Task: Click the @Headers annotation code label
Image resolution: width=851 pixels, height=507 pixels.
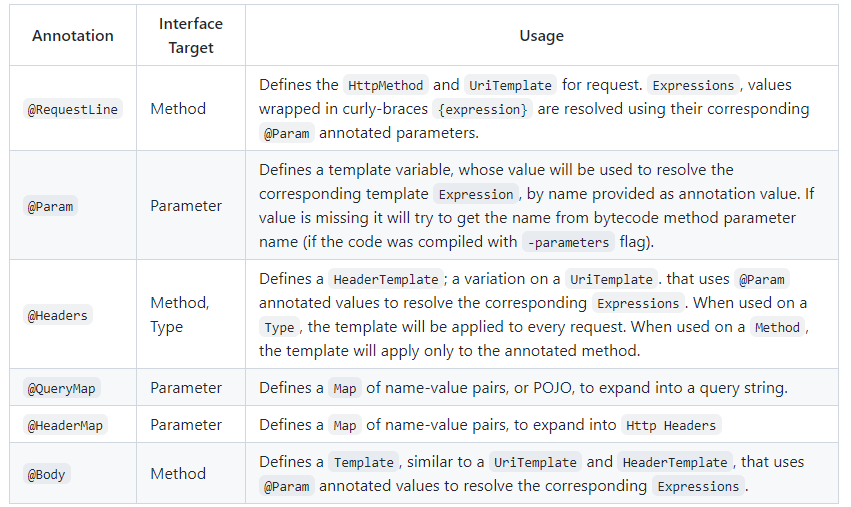Action: [x=58, y=315]
